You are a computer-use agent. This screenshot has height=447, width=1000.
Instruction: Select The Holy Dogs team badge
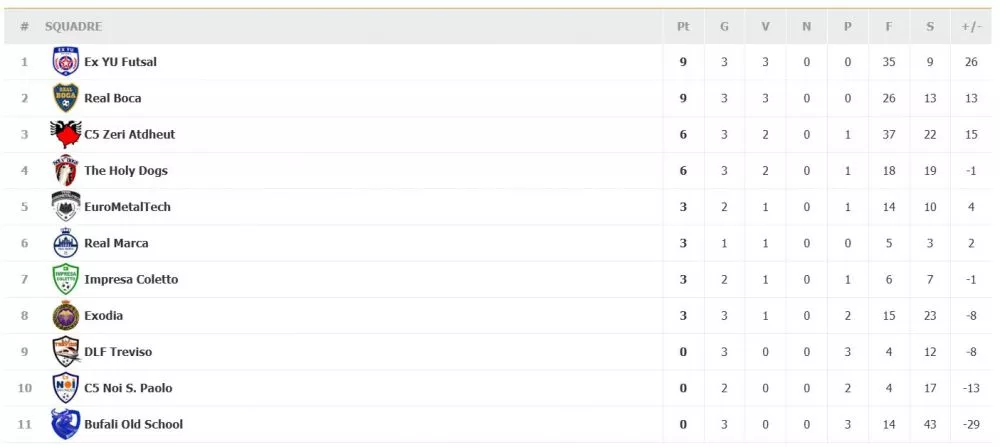[x=66, y=170]
